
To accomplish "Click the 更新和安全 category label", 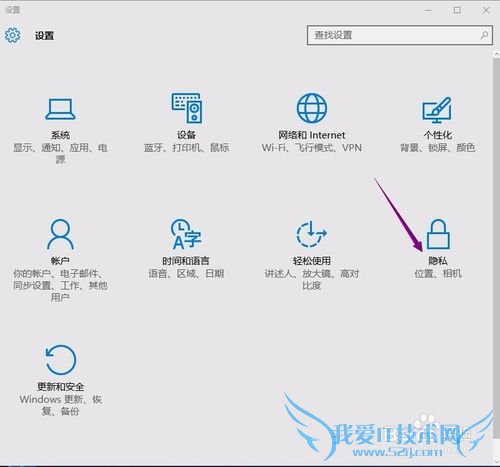I will point(60,387).
